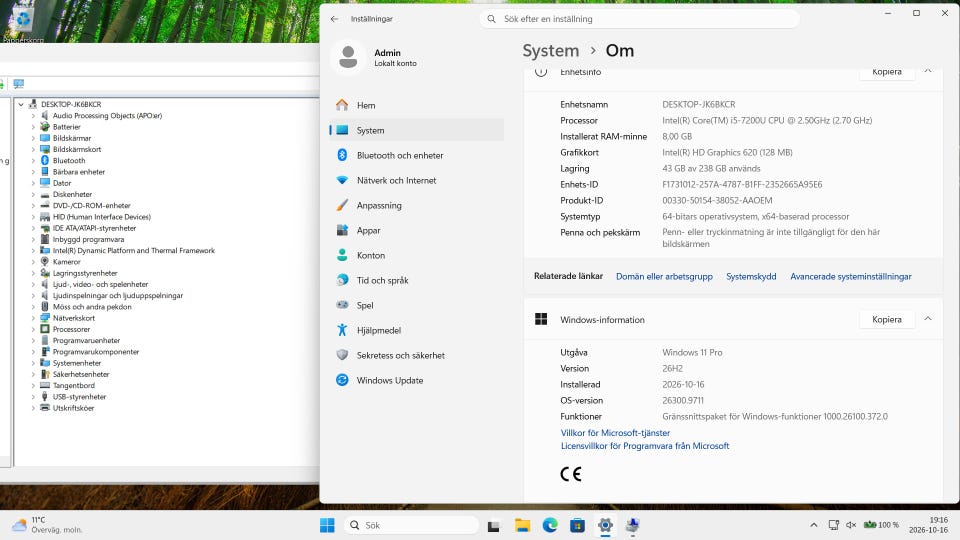Click Säkerhetsenheter icon in Device Manager

(45, 374)
